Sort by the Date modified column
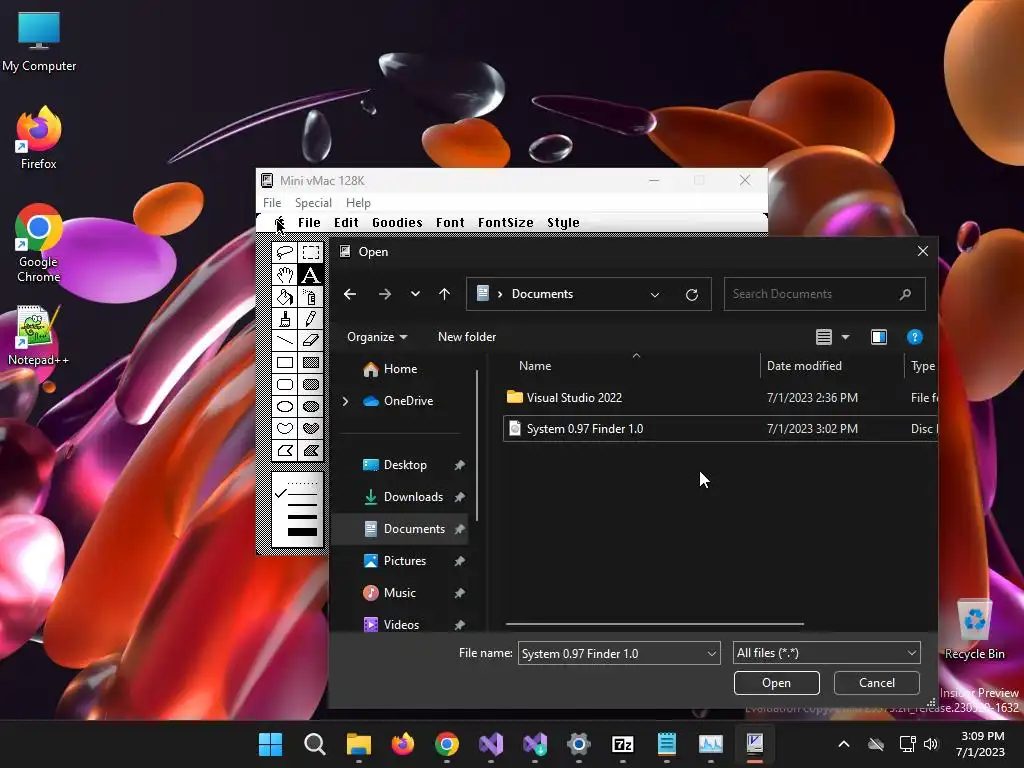 click(x=831, y=366)
